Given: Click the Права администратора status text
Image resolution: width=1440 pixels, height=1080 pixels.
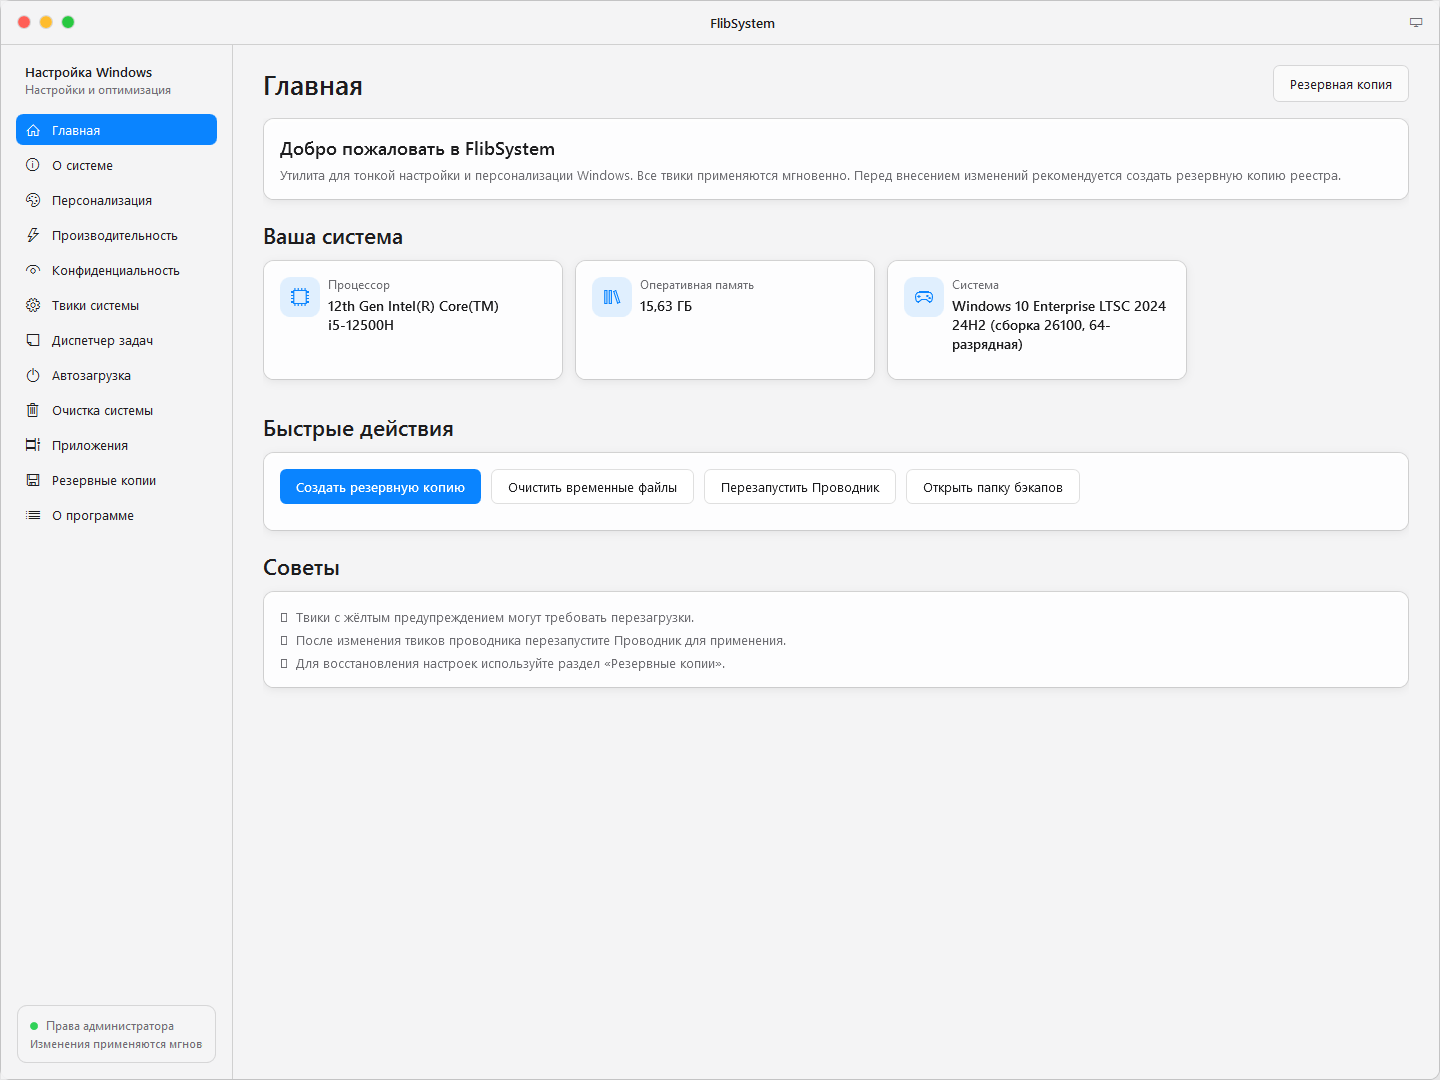Looking at the screenshot, I should (110, 1026).
